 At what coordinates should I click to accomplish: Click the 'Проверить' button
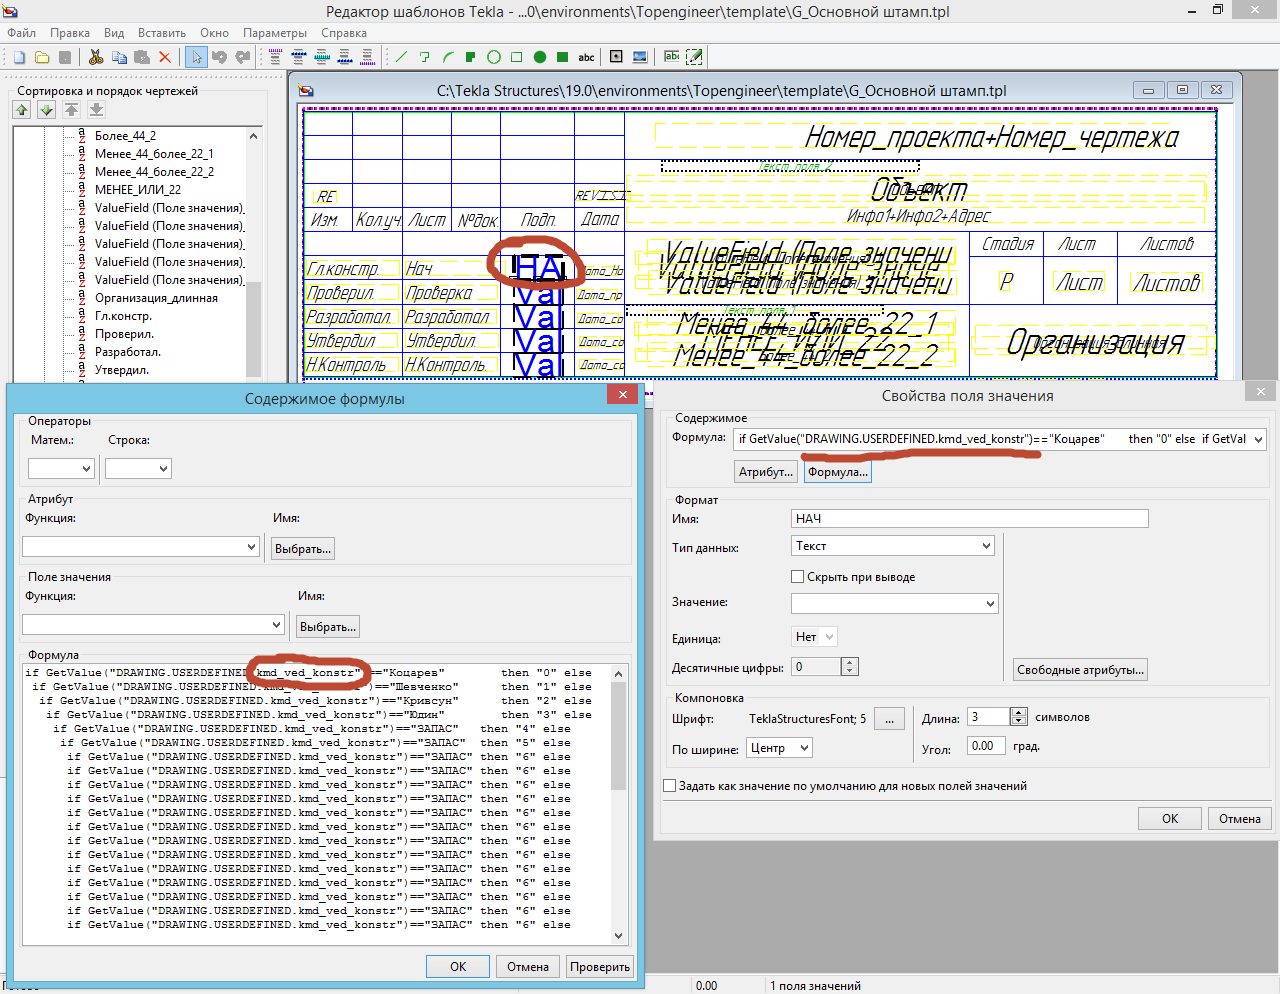click(600, 966)
